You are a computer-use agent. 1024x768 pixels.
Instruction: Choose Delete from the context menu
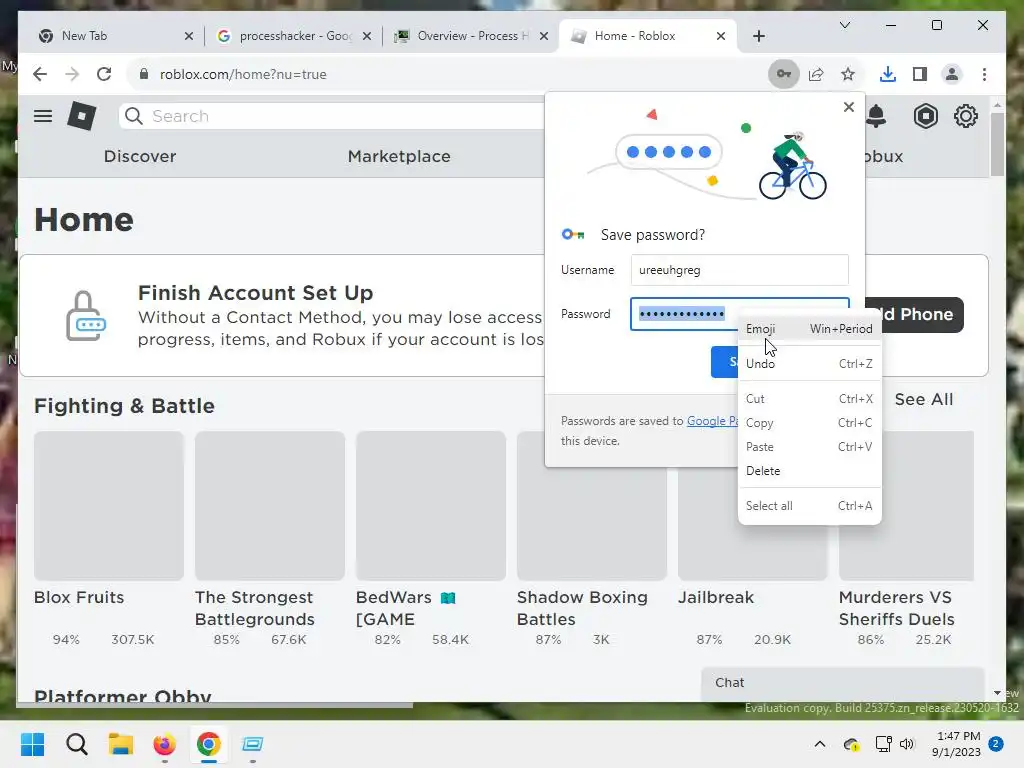tap(809, 471)
